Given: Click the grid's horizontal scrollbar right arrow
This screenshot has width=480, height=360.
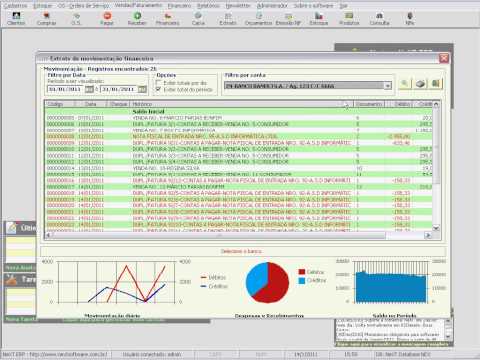Looking at the screenshot, I should [428, 235].
